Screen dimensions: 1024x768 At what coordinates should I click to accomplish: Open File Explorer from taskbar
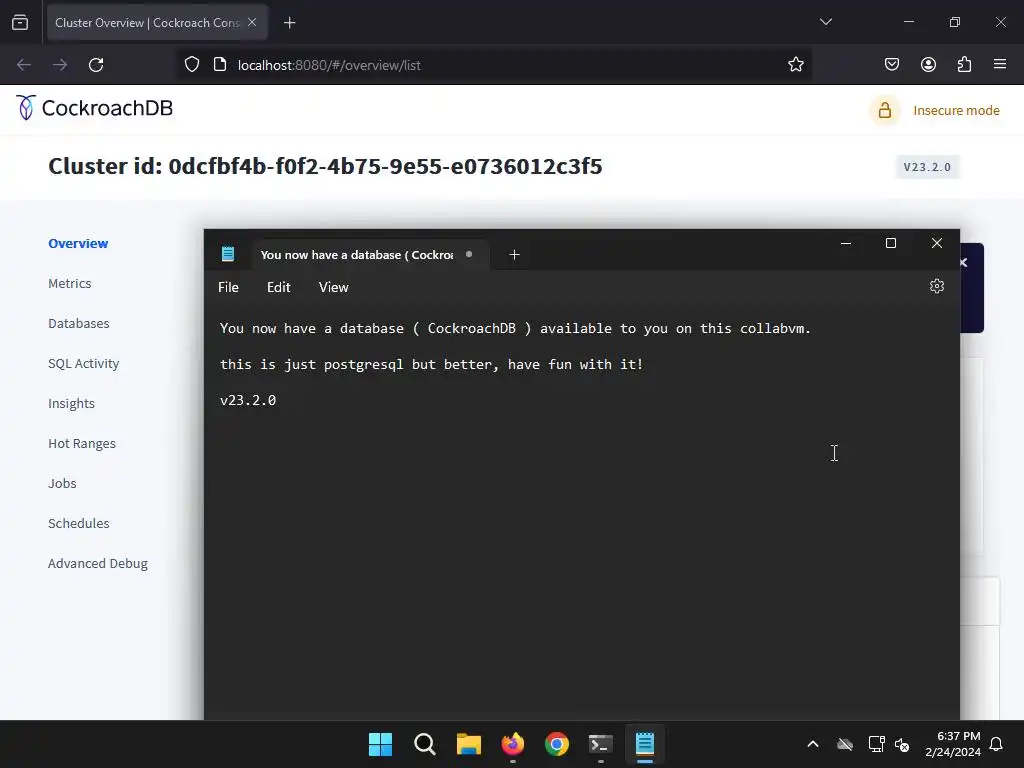coord(468,744)
